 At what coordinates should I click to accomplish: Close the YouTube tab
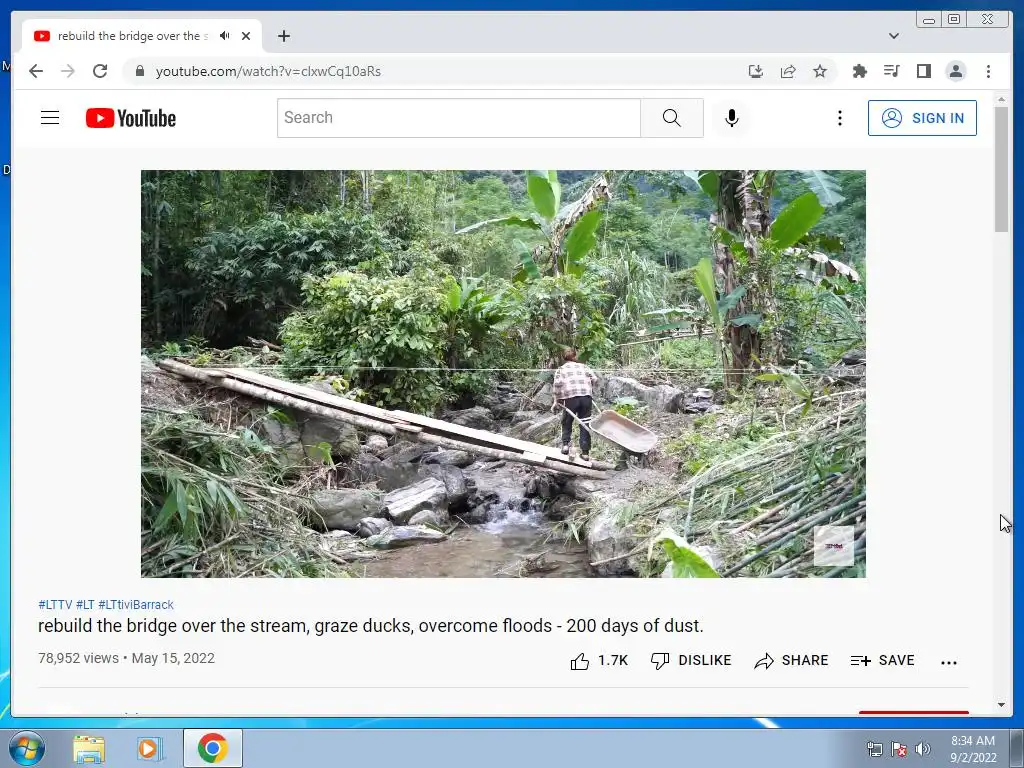pos(246,36)
